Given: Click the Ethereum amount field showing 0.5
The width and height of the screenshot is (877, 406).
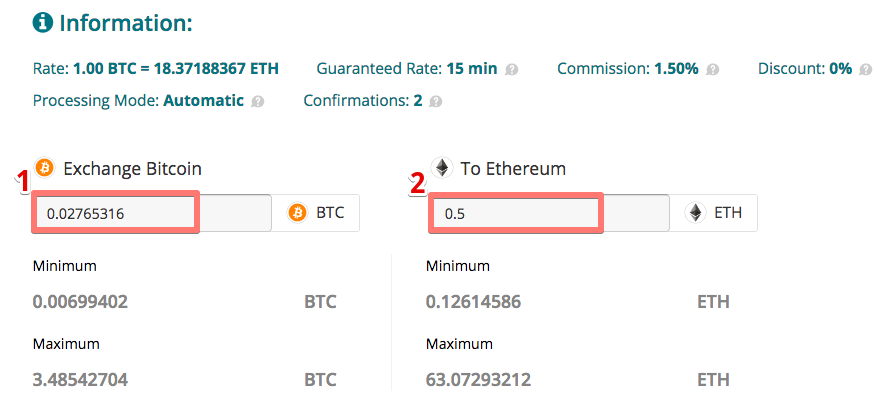Looking at the screenshot, I should [x=549, y=213].
